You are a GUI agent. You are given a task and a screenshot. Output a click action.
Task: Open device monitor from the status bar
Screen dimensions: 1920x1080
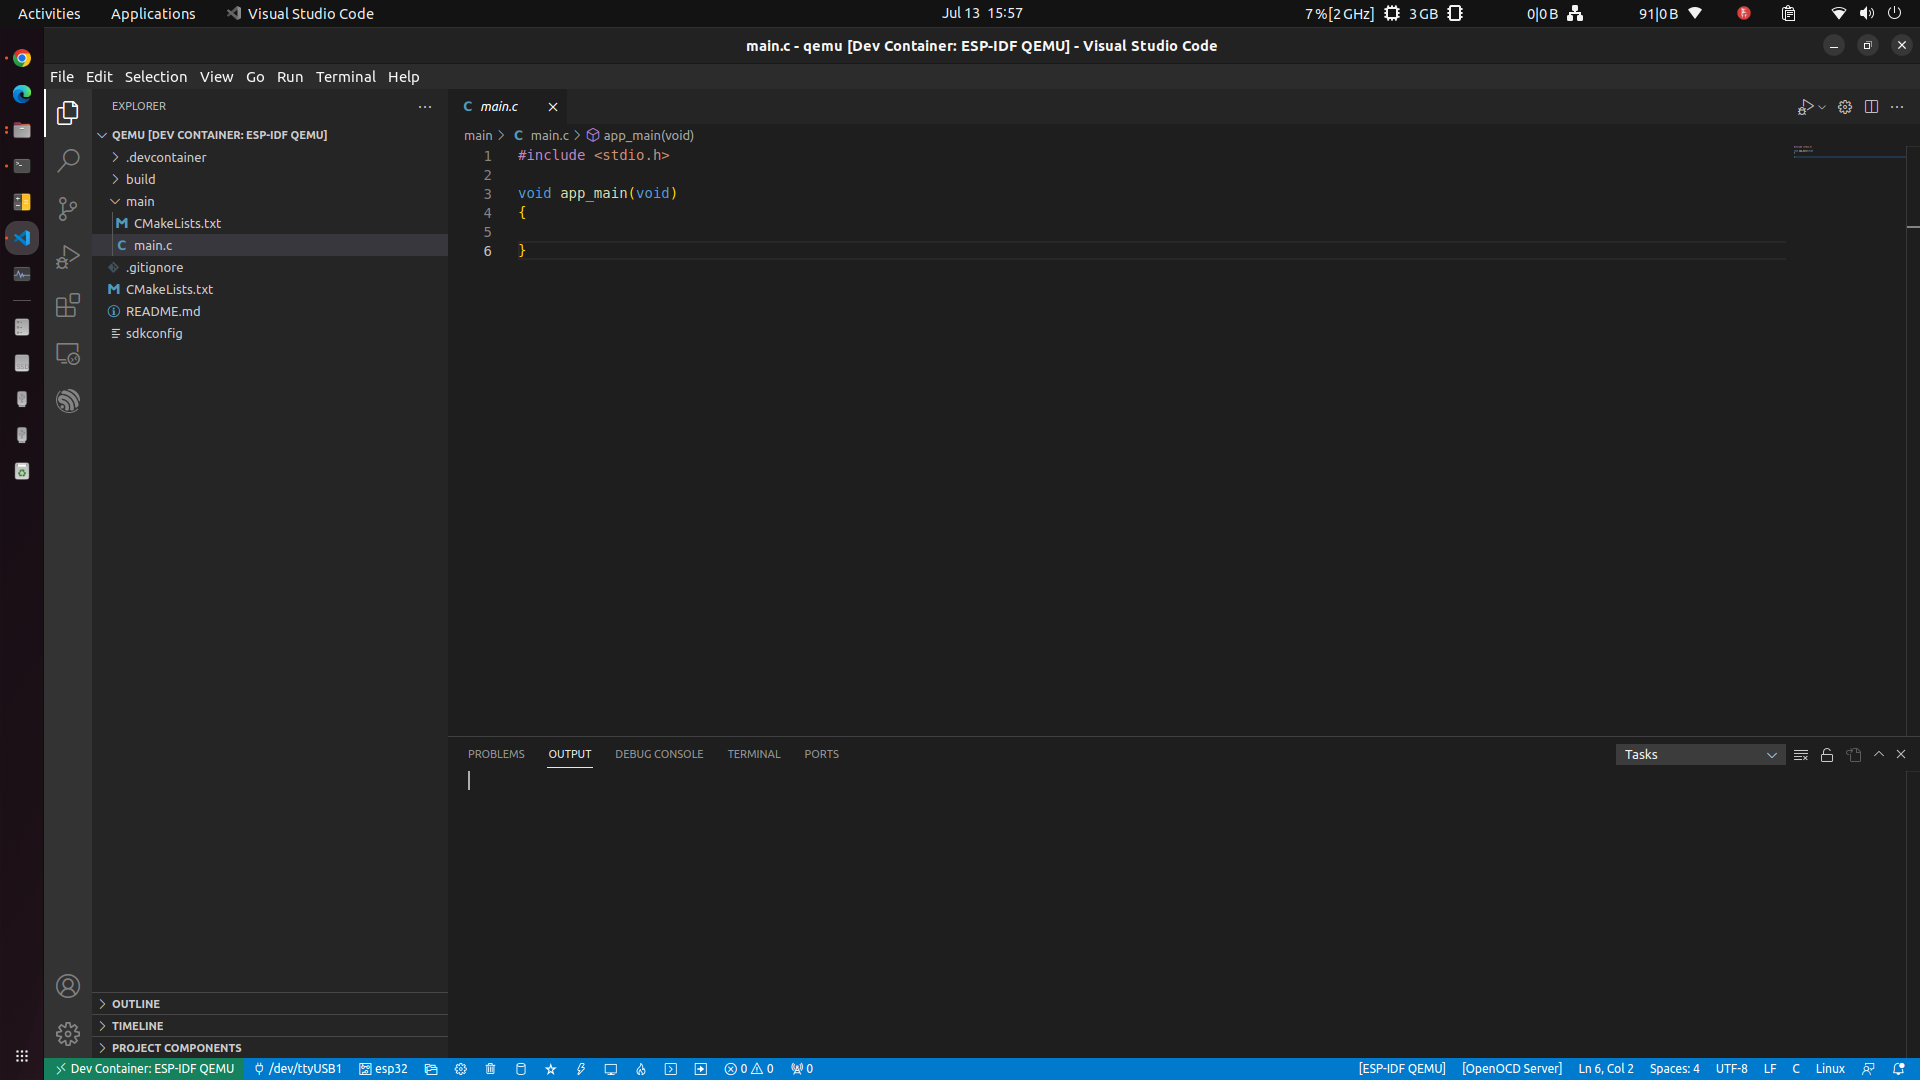[611, 1068]
